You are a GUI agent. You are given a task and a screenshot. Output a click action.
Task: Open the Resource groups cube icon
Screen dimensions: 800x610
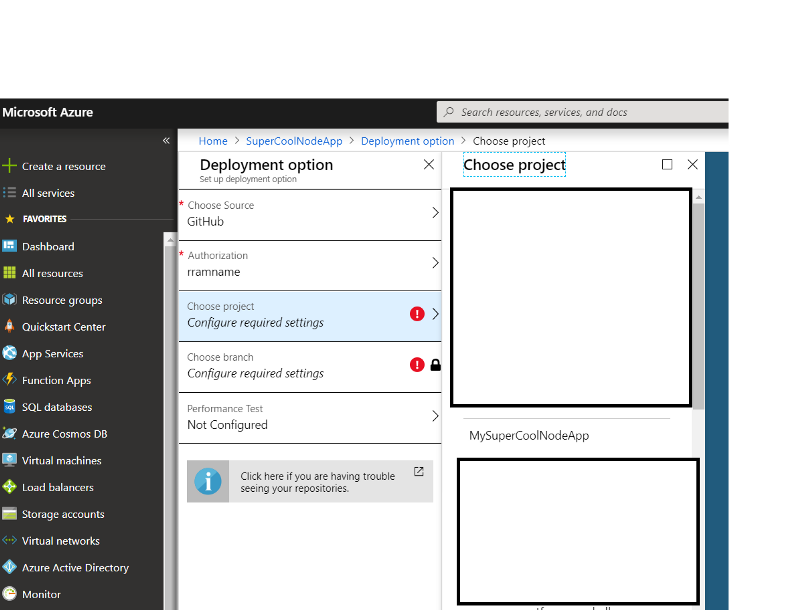[x=9, y=299]
